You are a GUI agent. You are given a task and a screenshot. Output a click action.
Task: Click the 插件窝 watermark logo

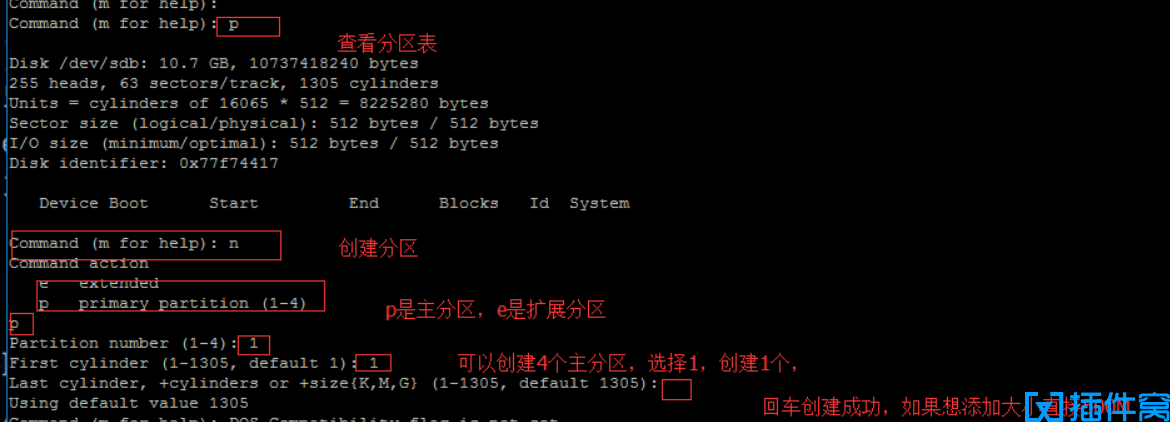[1095, 406]
